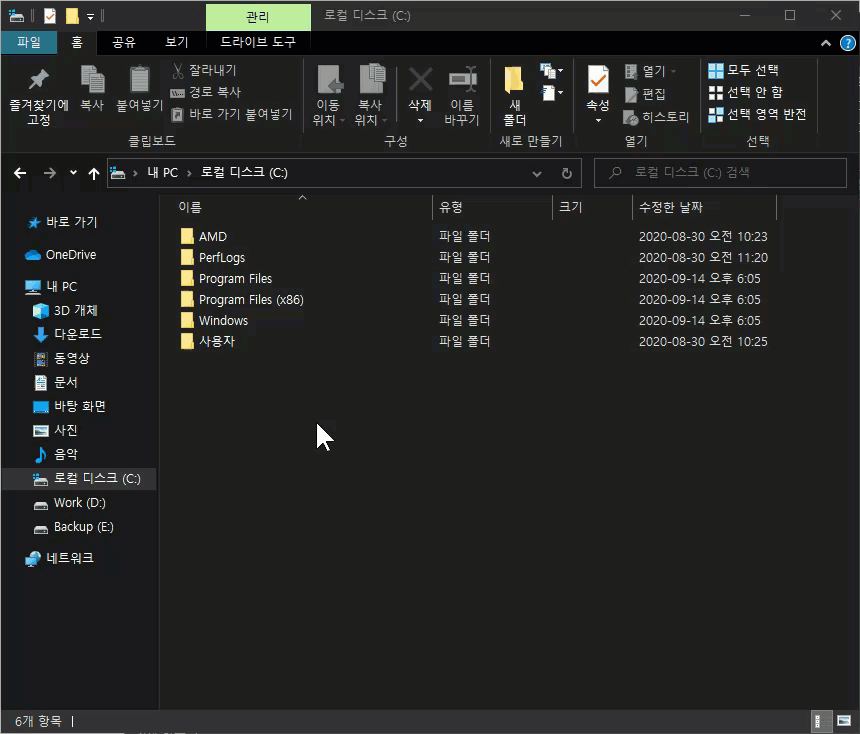Sort by 수정한 날짜 column header
The image size is (860, 734).
pyautogui.click(x=671, y=207)
